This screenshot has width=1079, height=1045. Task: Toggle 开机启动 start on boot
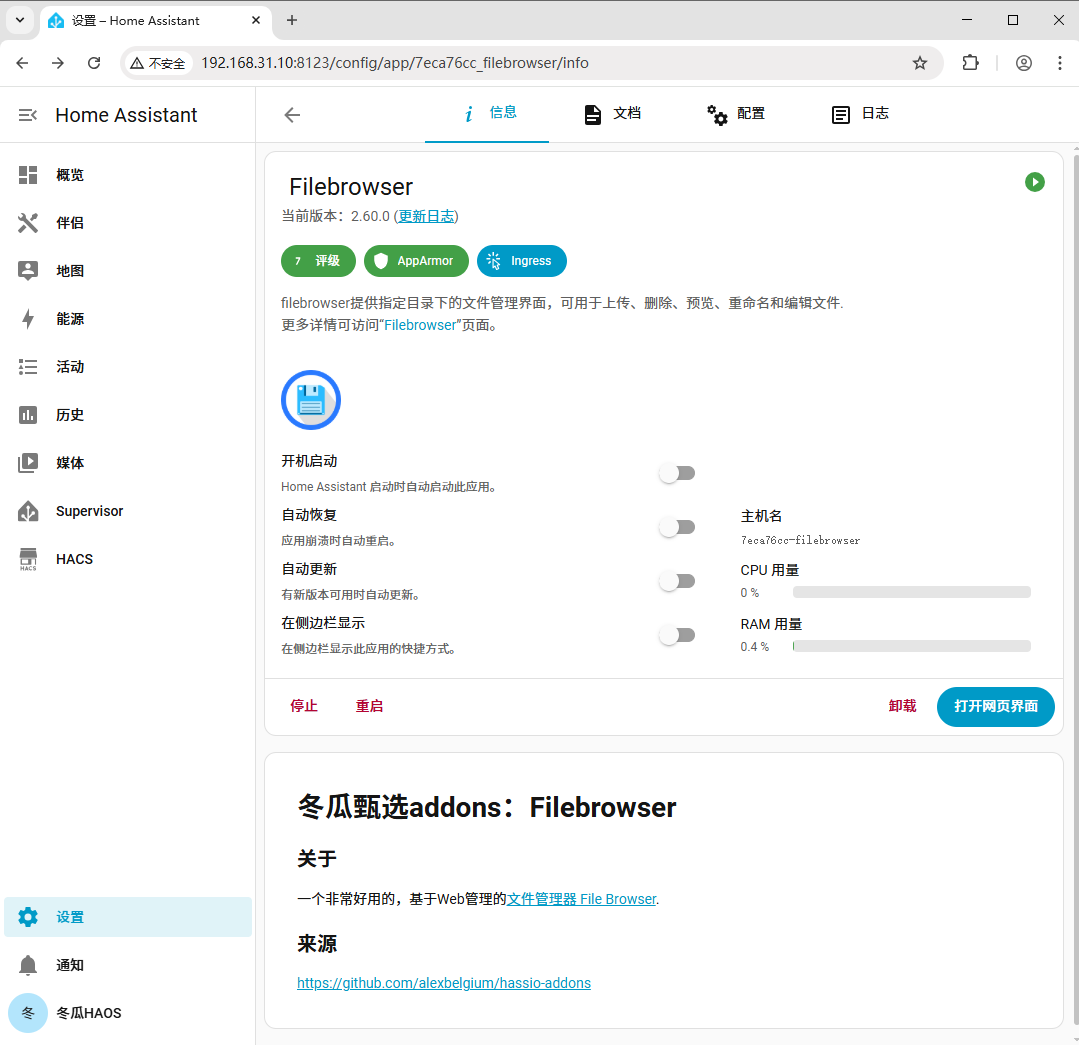(x=677, y=473)
